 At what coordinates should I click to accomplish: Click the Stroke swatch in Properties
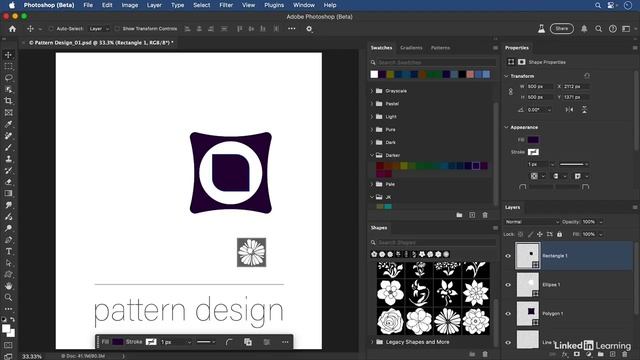pos(533,152)
